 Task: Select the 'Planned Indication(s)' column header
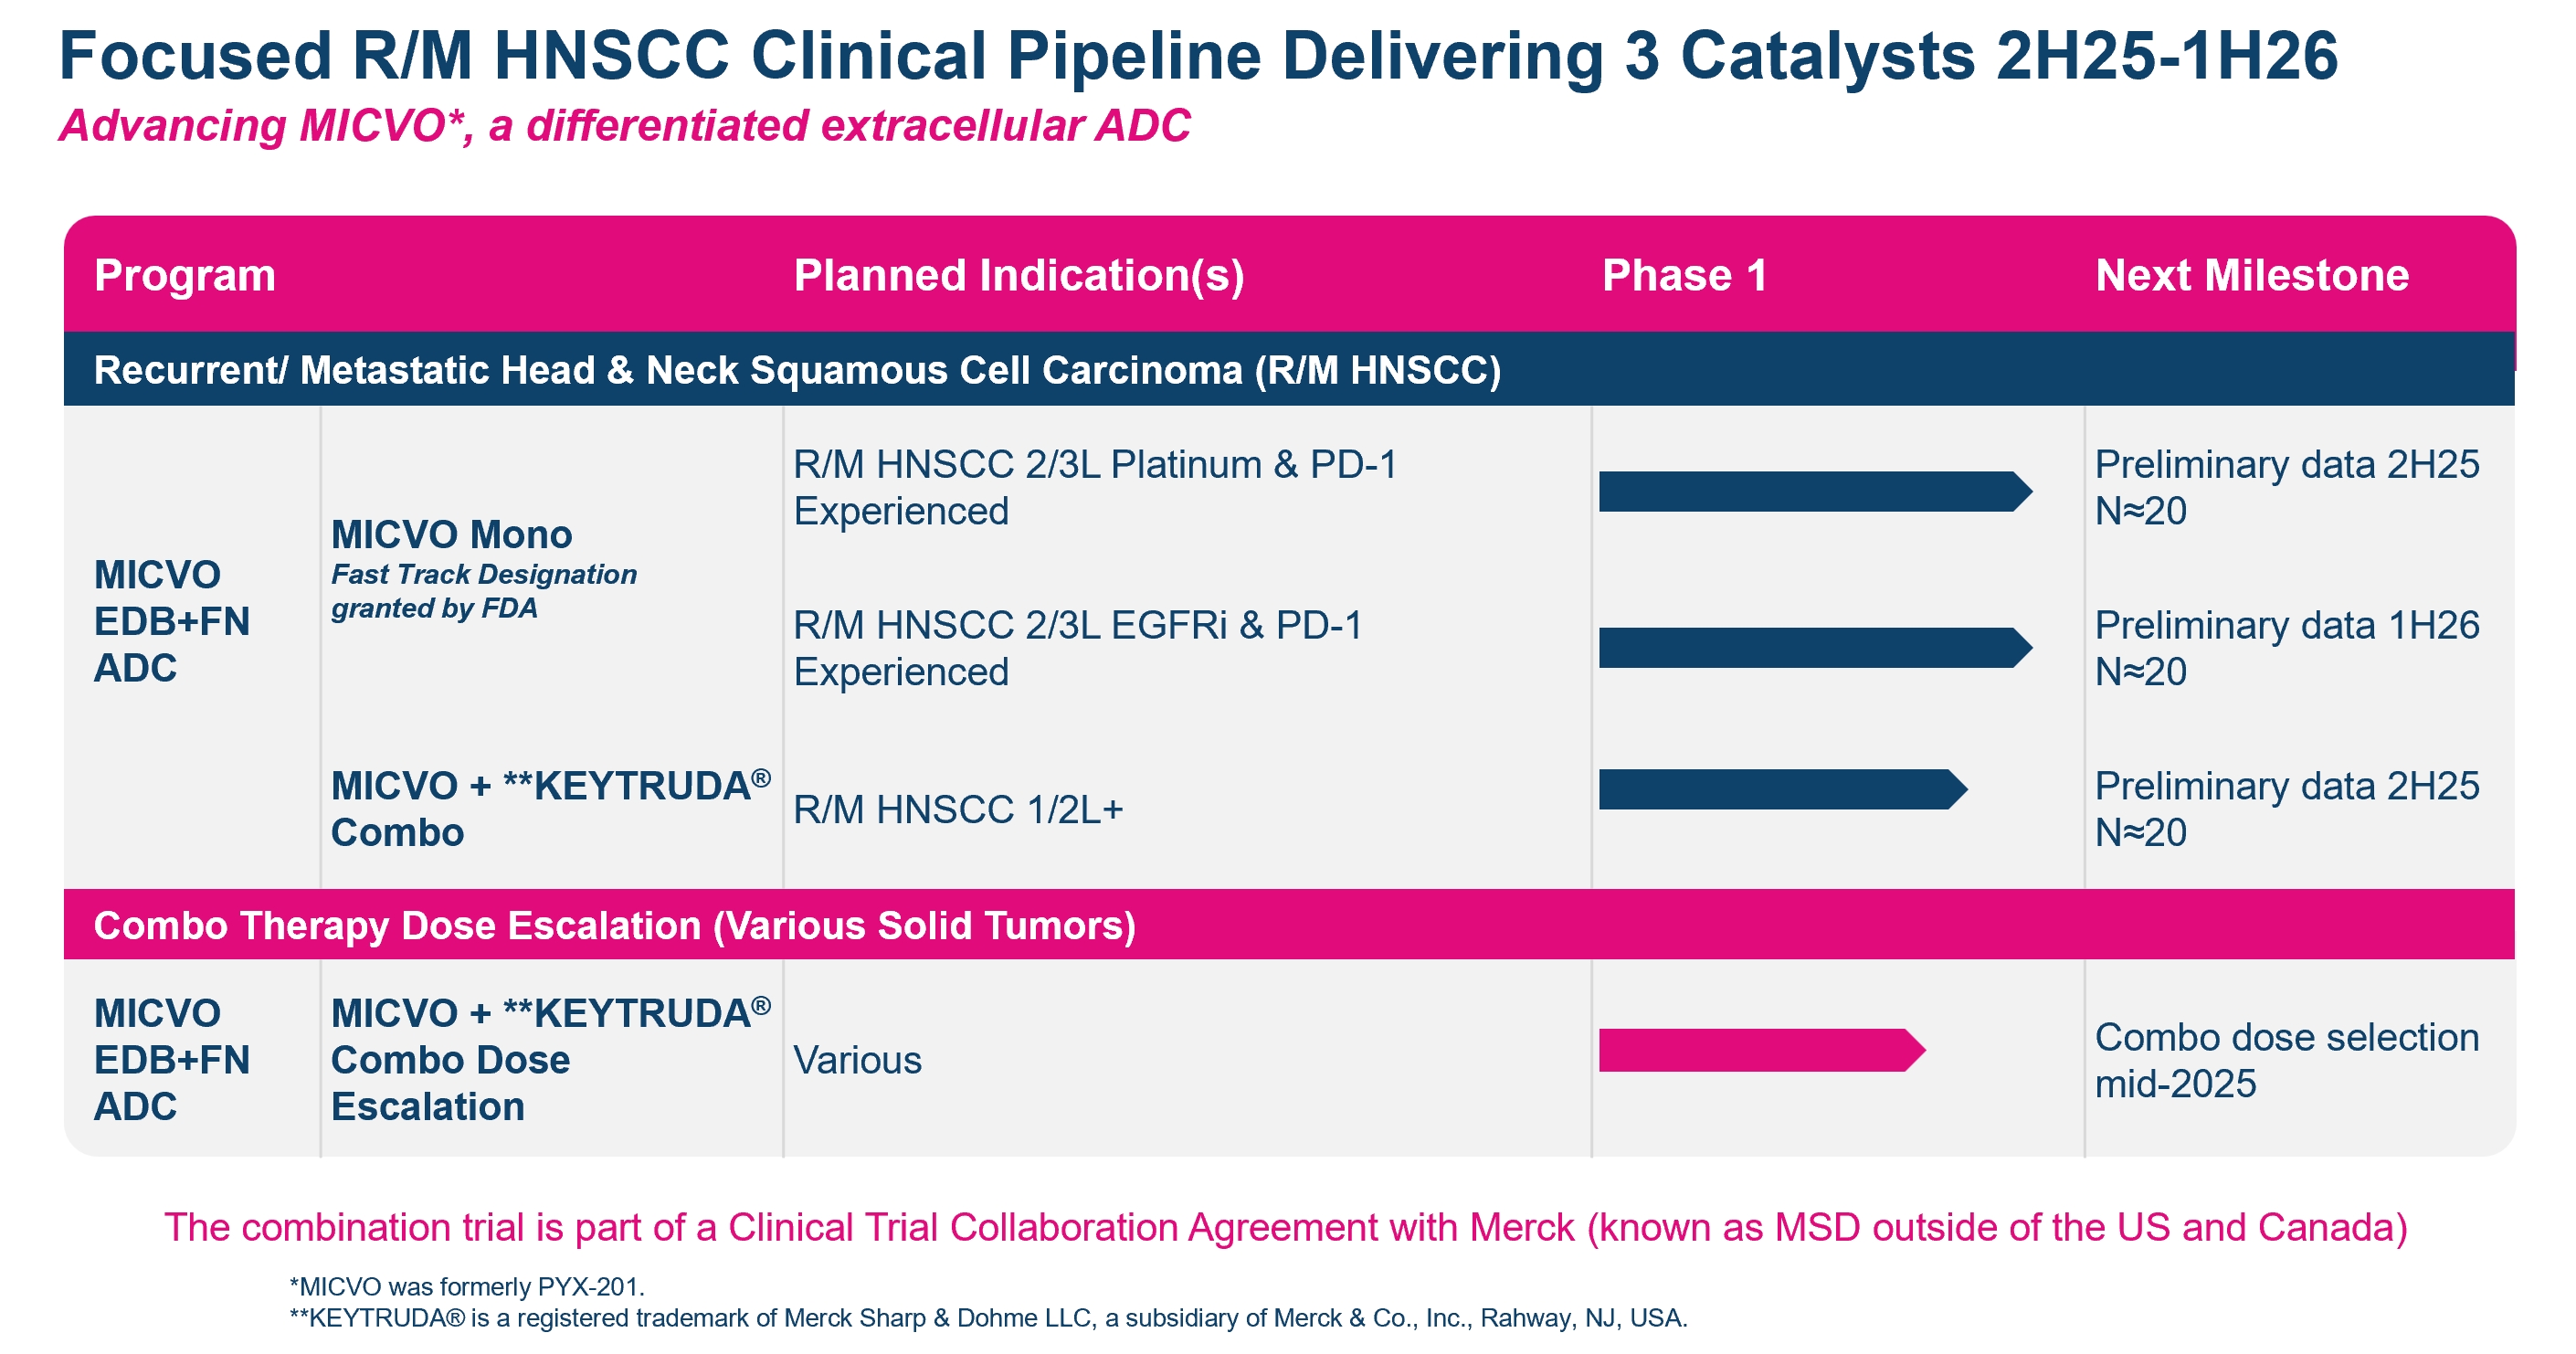(x=1018, y=275)
